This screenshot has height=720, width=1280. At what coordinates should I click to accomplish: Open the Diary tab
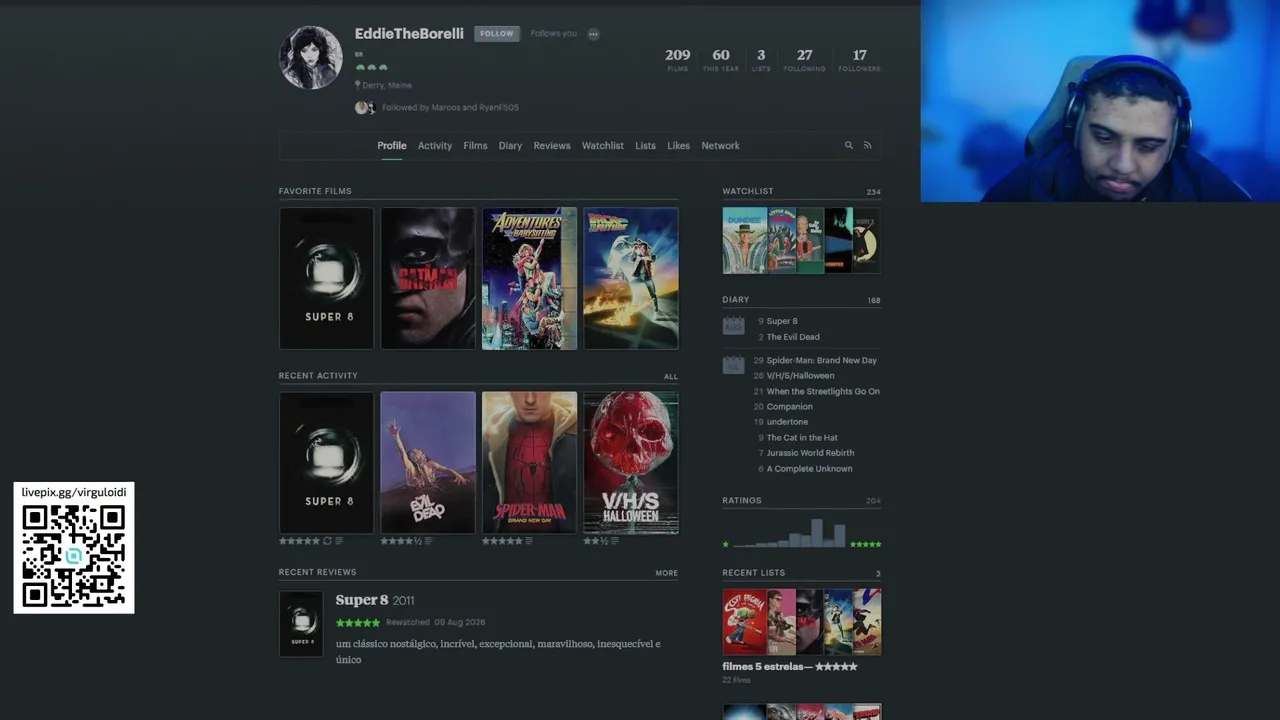[510, 146]
